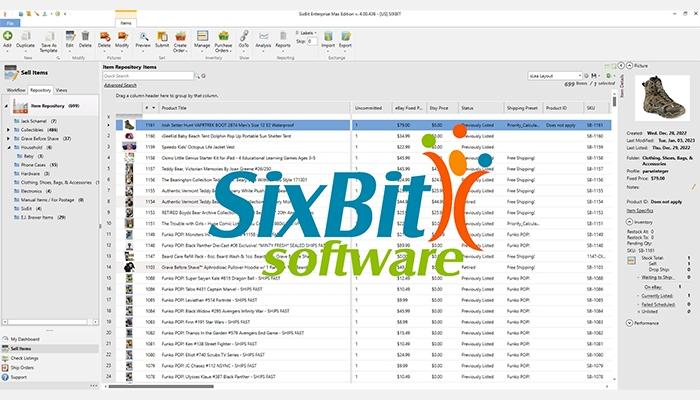Screen dimensions: 700x400
Task: Switch to the Views tab
Action: point(62,90)
